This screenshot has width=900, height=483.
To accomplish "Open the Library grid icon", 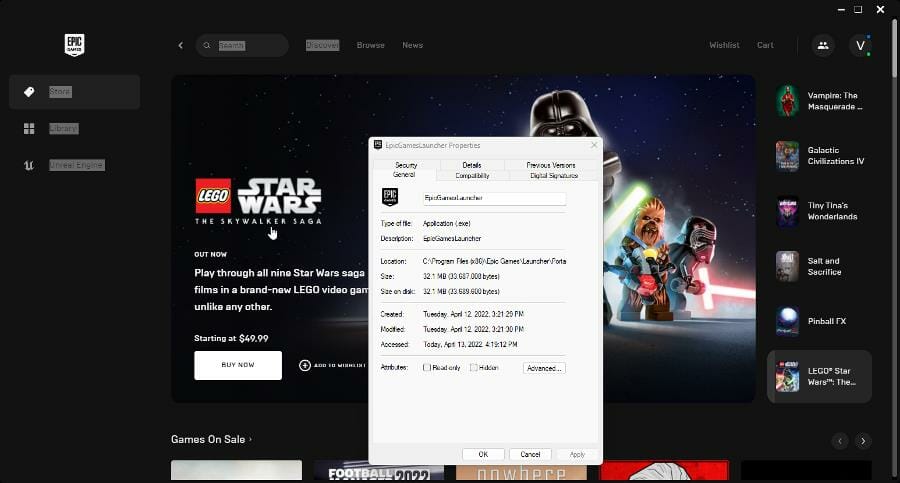I will coord(29,128).
